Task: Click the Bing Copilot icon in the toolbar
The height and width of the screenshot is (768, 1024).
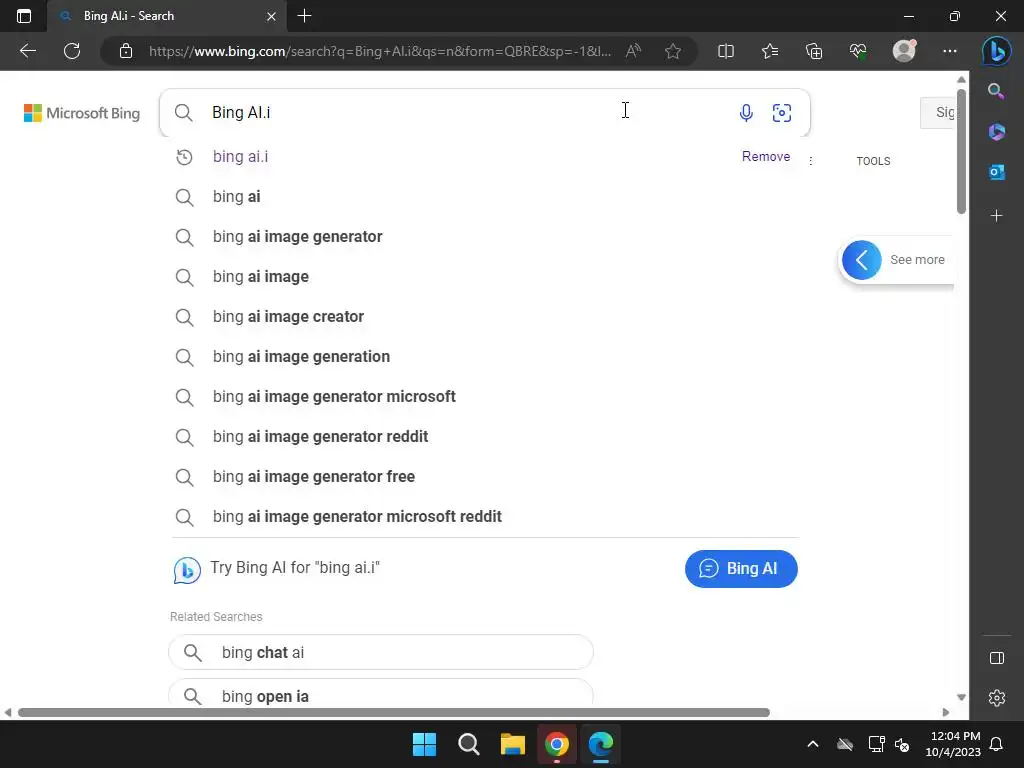Action: click(x=997, y=51)
